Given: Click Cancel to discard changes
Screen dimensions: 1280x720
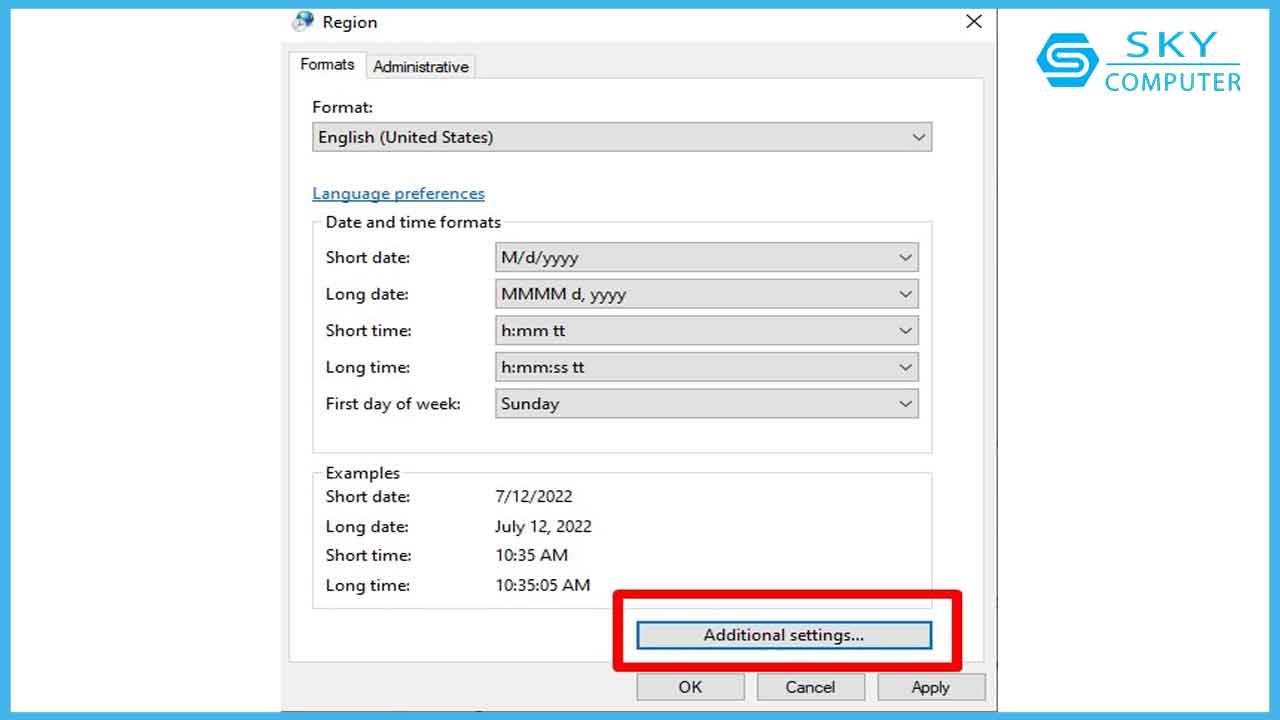Looking at the screenshot, I should [810, 687].
